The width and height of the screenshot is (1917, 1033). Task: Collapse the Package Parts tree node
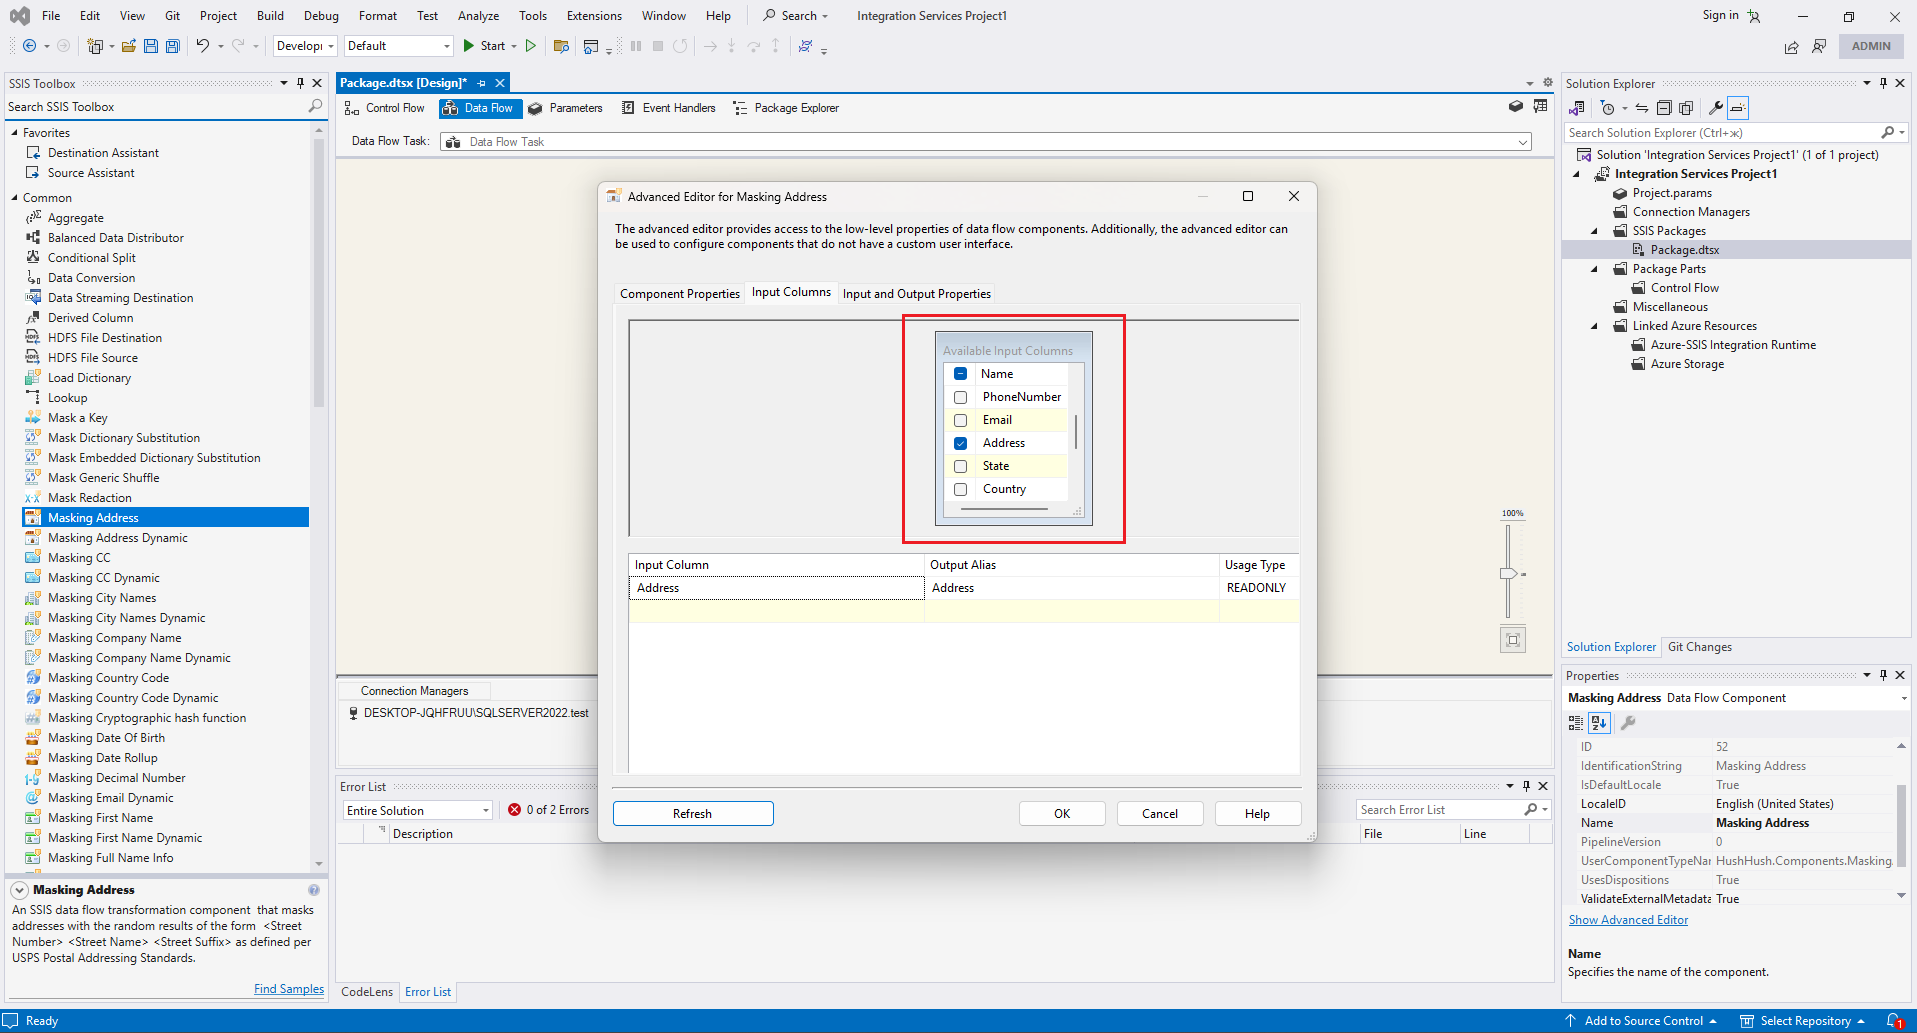point(1595,269)
